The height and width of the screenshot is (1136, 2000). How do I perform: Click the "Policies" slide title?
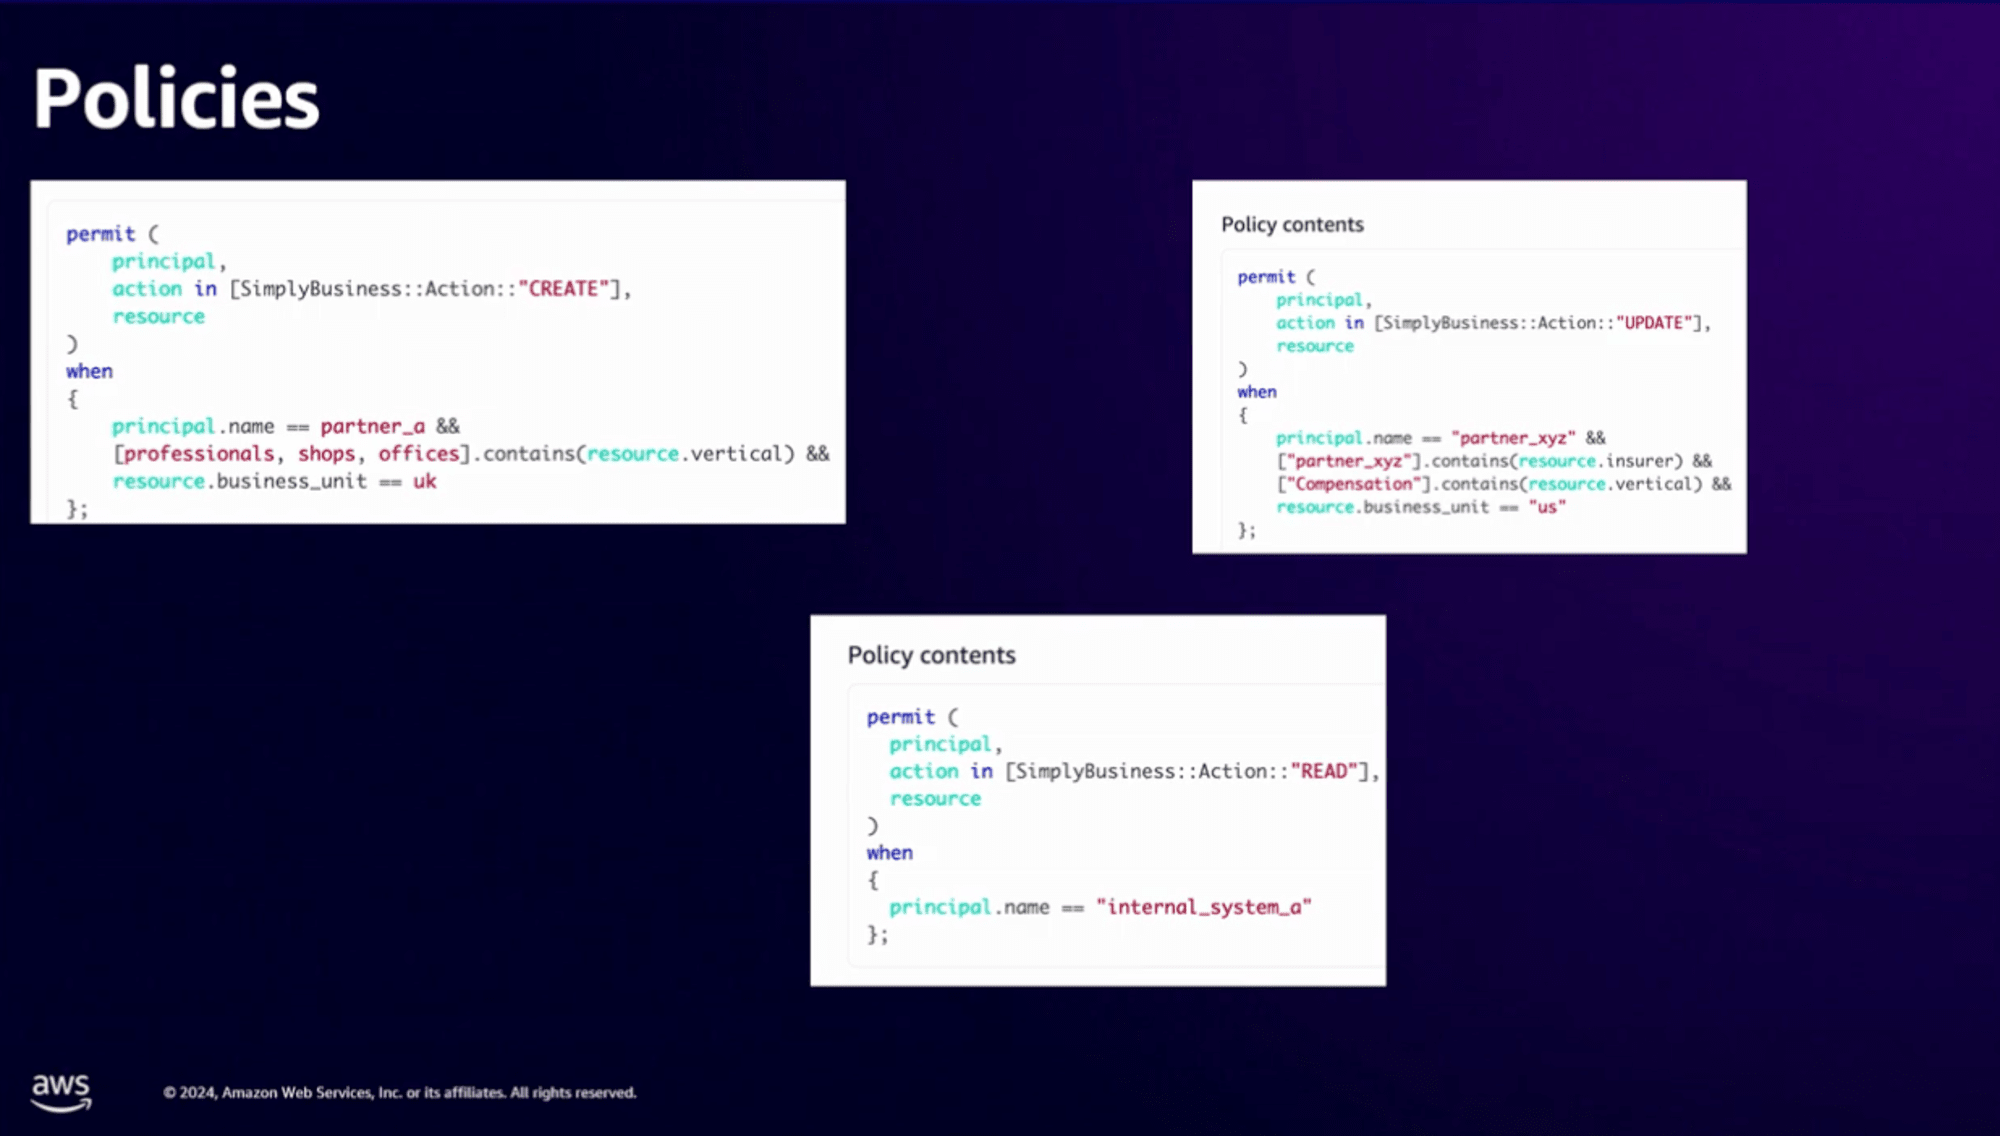[176, 98]
